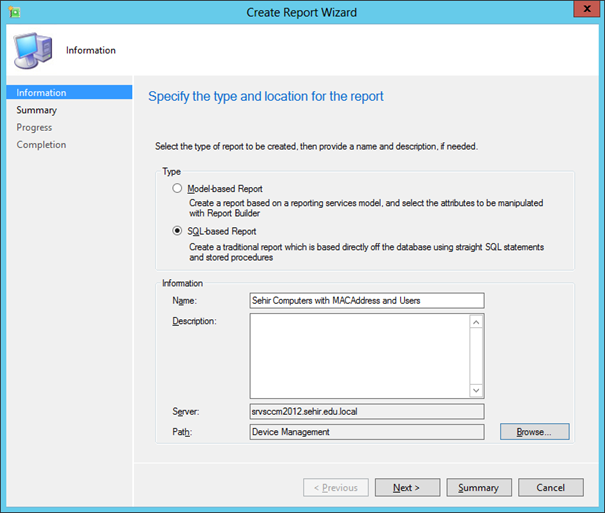Click the Server field with srvsccm2012.sehir.edu.local

(x=367, y=412)
